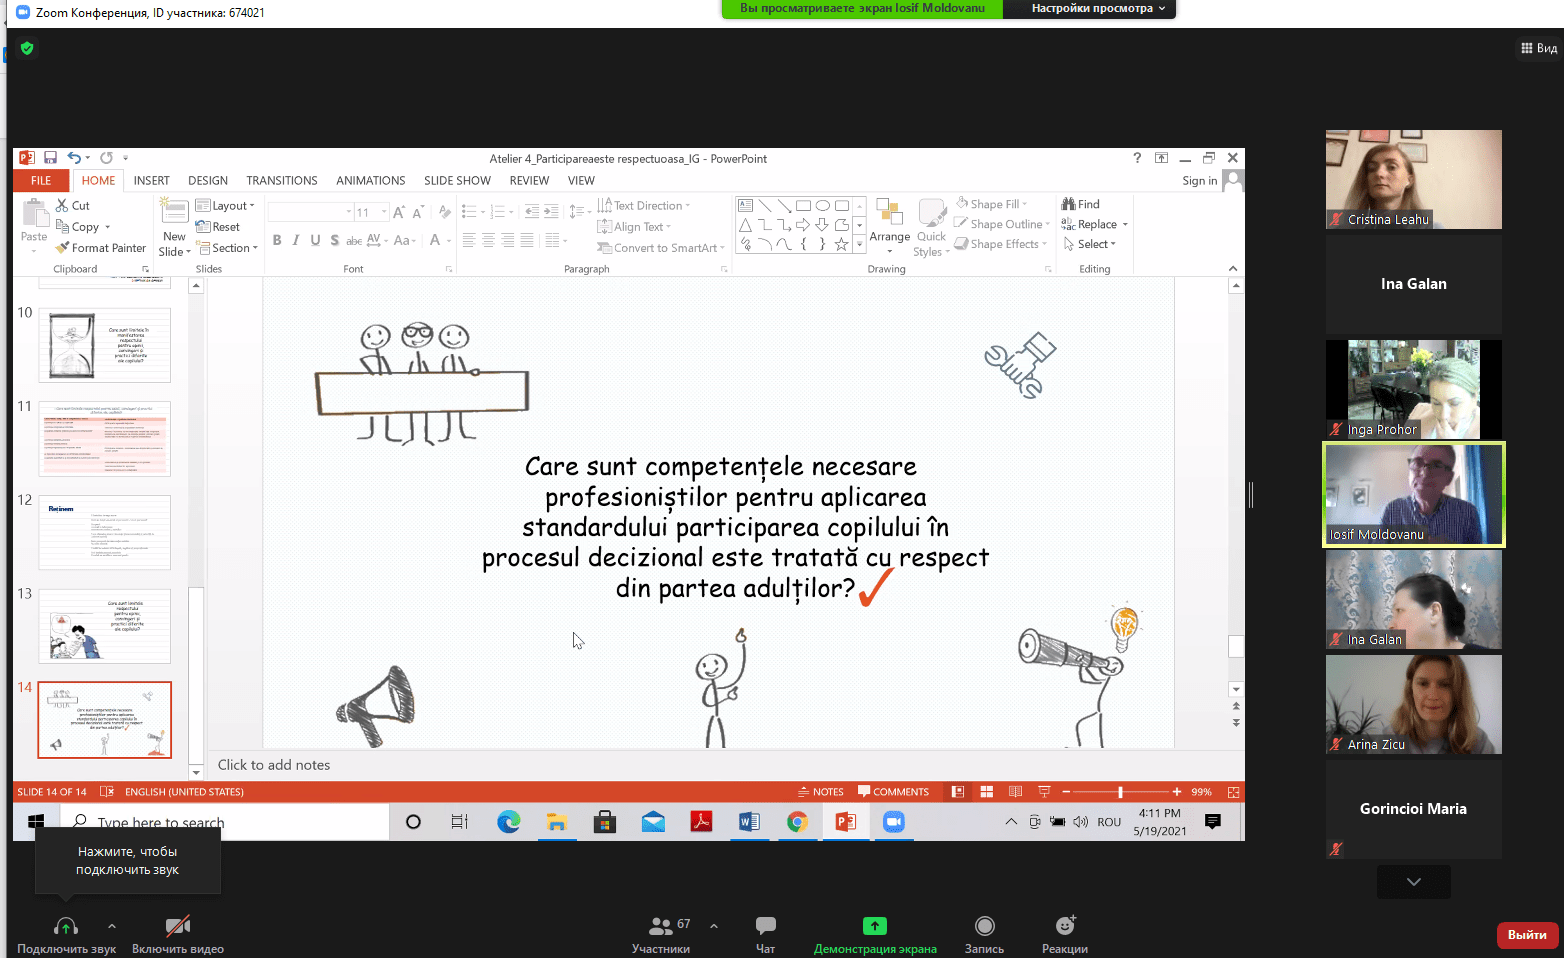Add a New Slide
The width and height of the screenshot is (1564, 958).
tap(175, 228)
